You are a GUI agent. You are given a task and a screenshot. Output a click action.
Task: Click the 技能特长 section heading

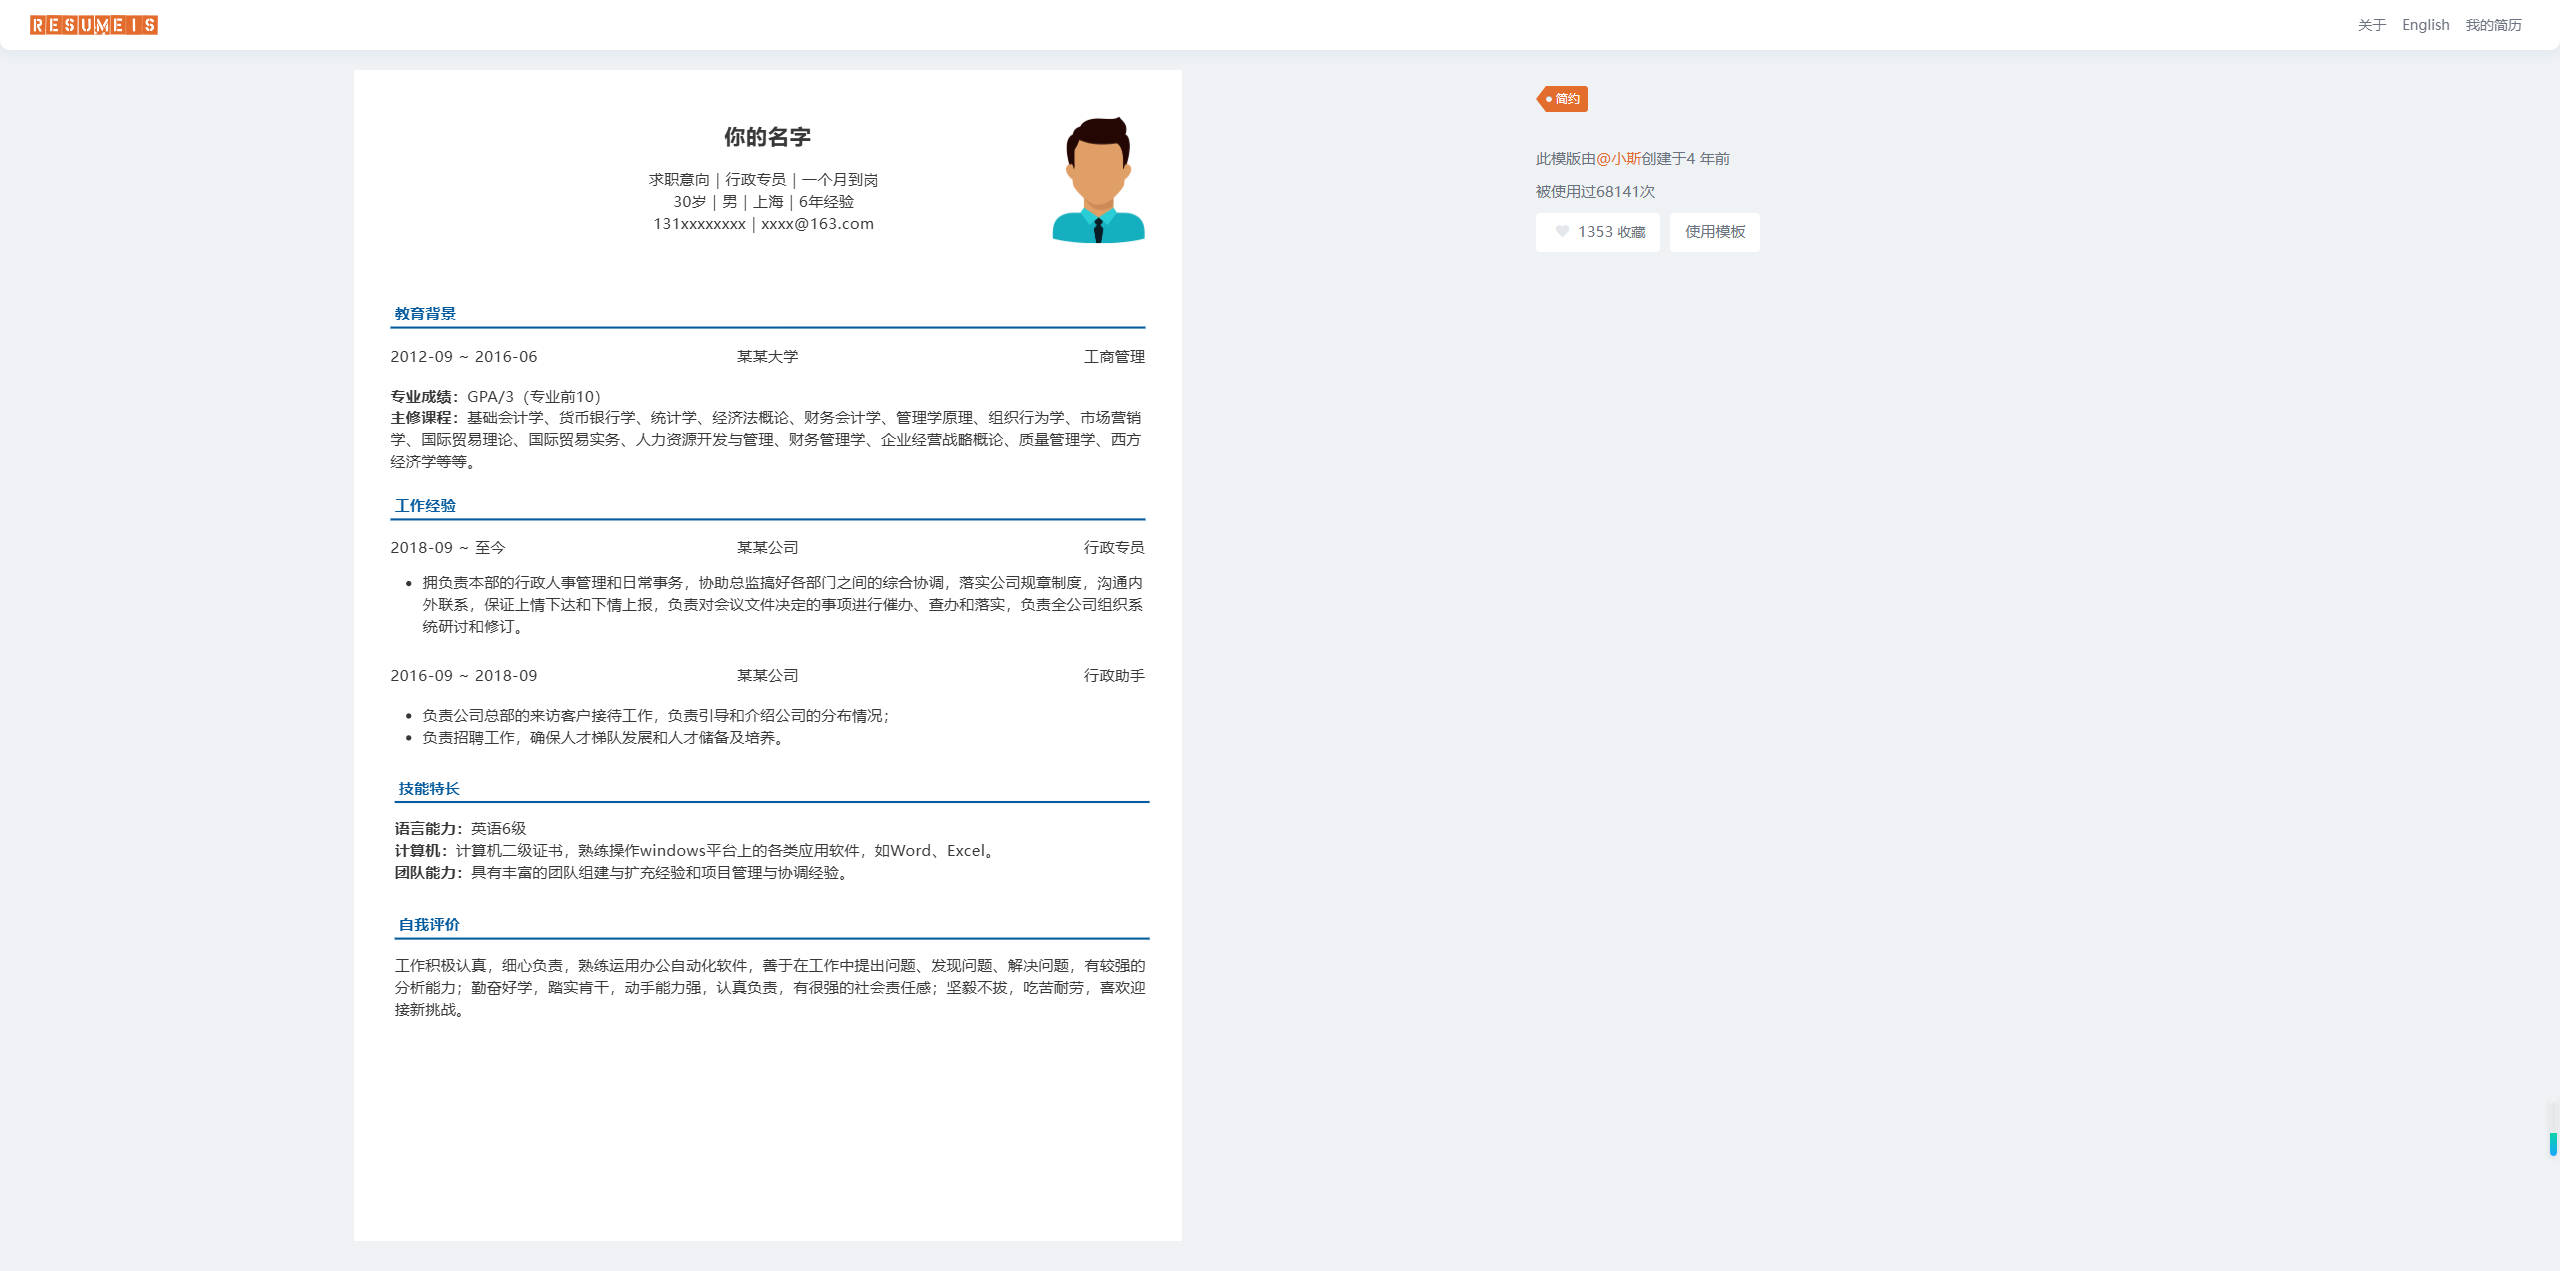coord(429,788)
